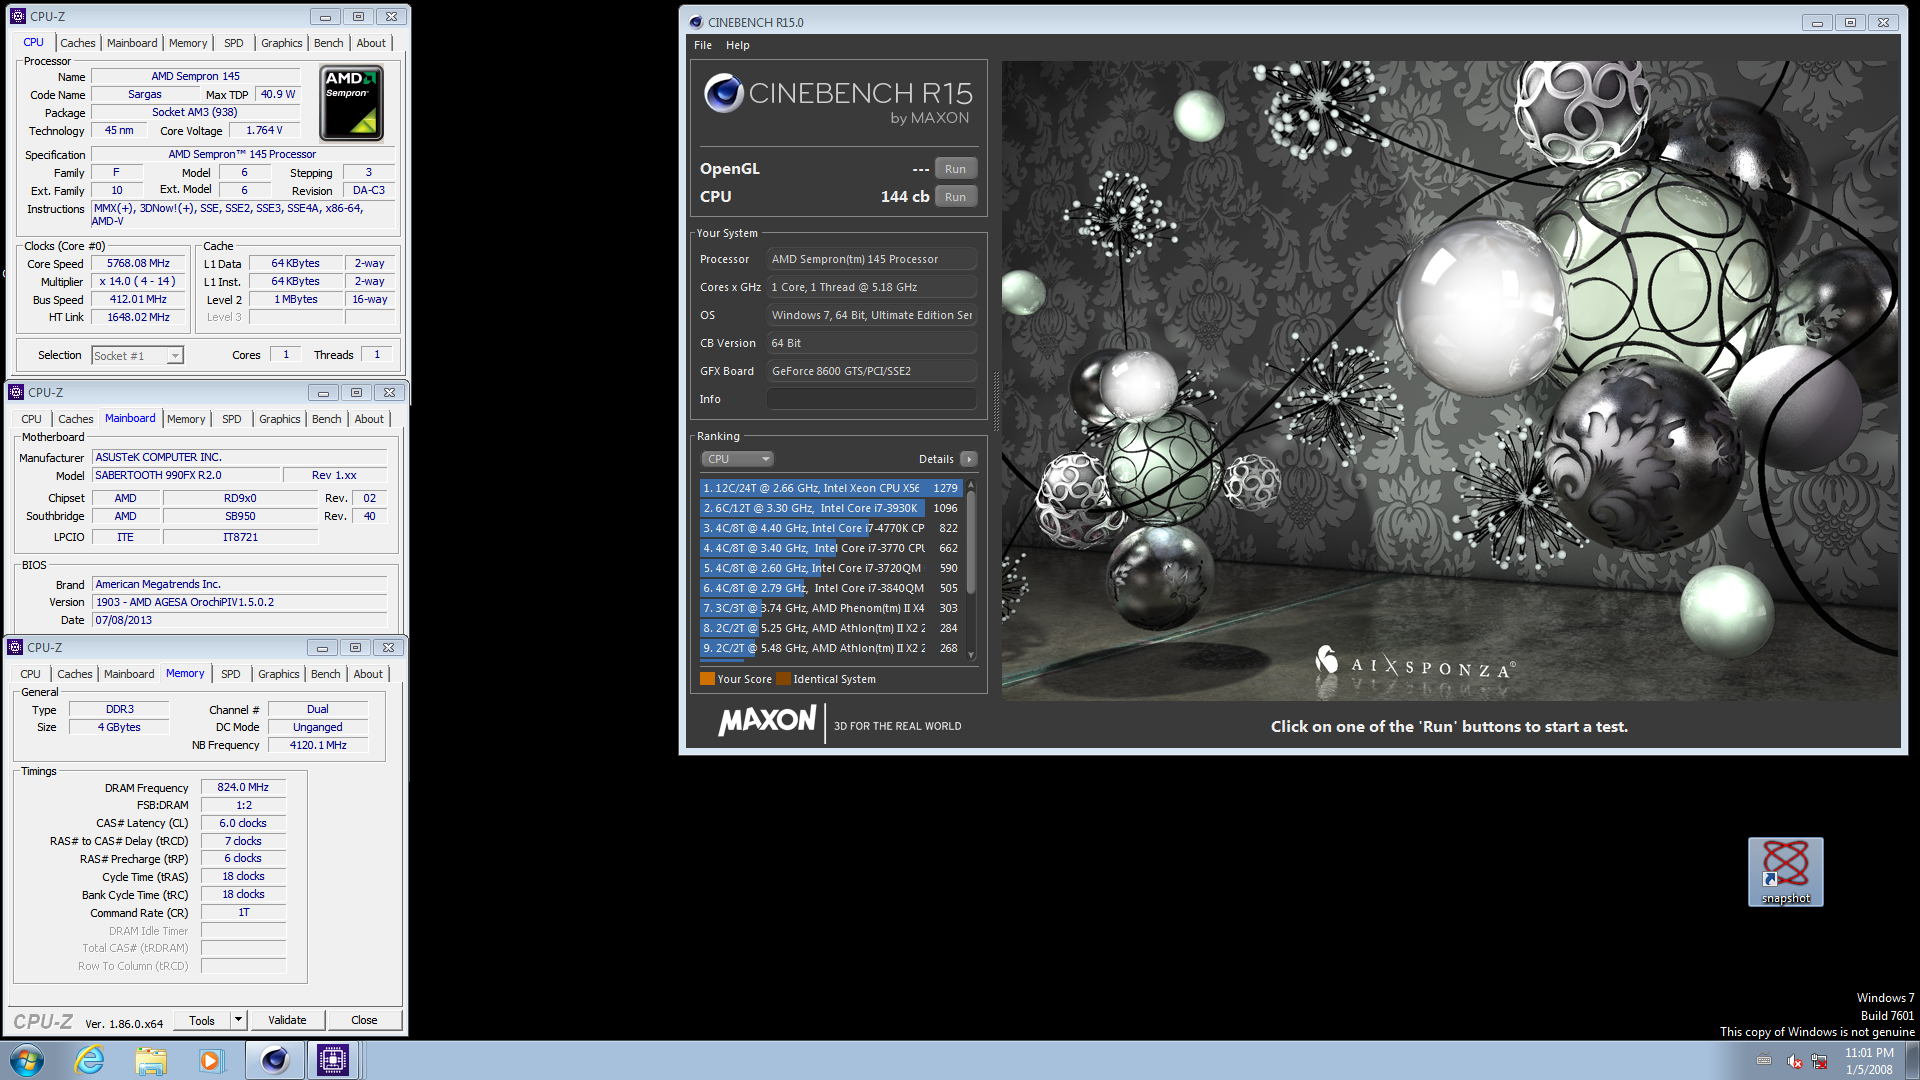Select About tab in top CPU-Z window
Screen dimensions: 1920x1080
pos(371,43)
